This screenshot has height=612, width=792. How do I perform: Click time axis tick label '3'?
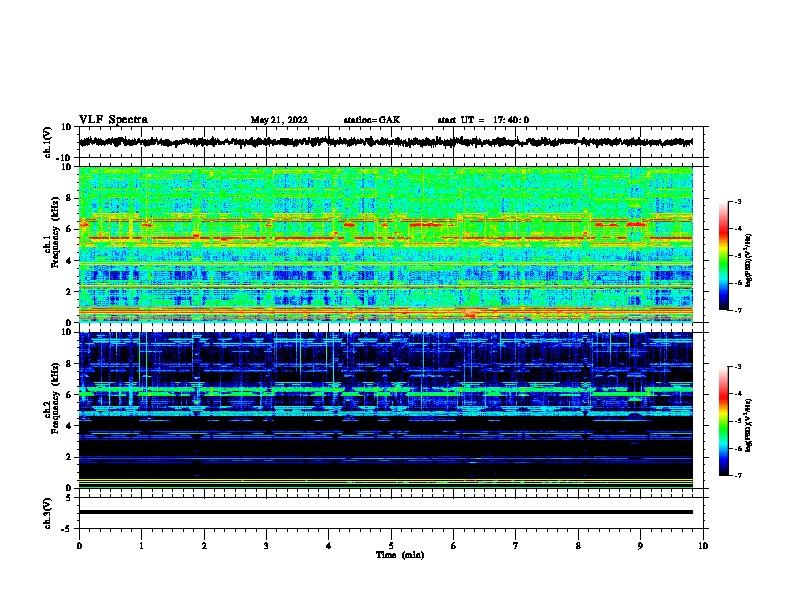pos(266,546)
